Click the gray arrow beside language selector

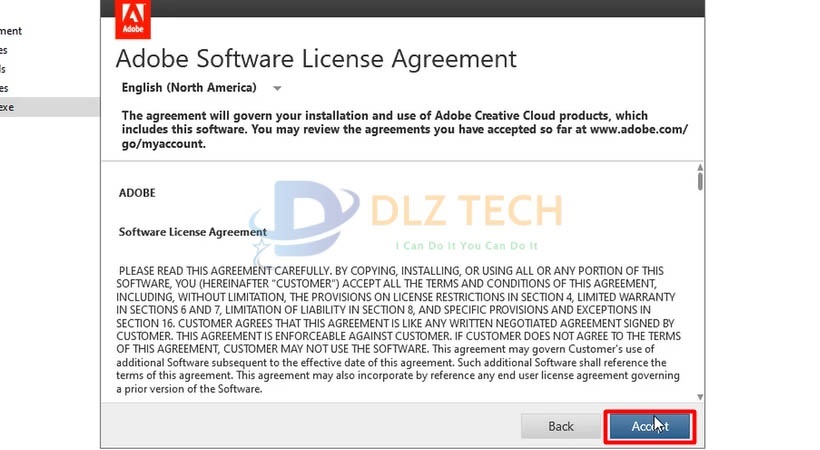pos(277,88)
